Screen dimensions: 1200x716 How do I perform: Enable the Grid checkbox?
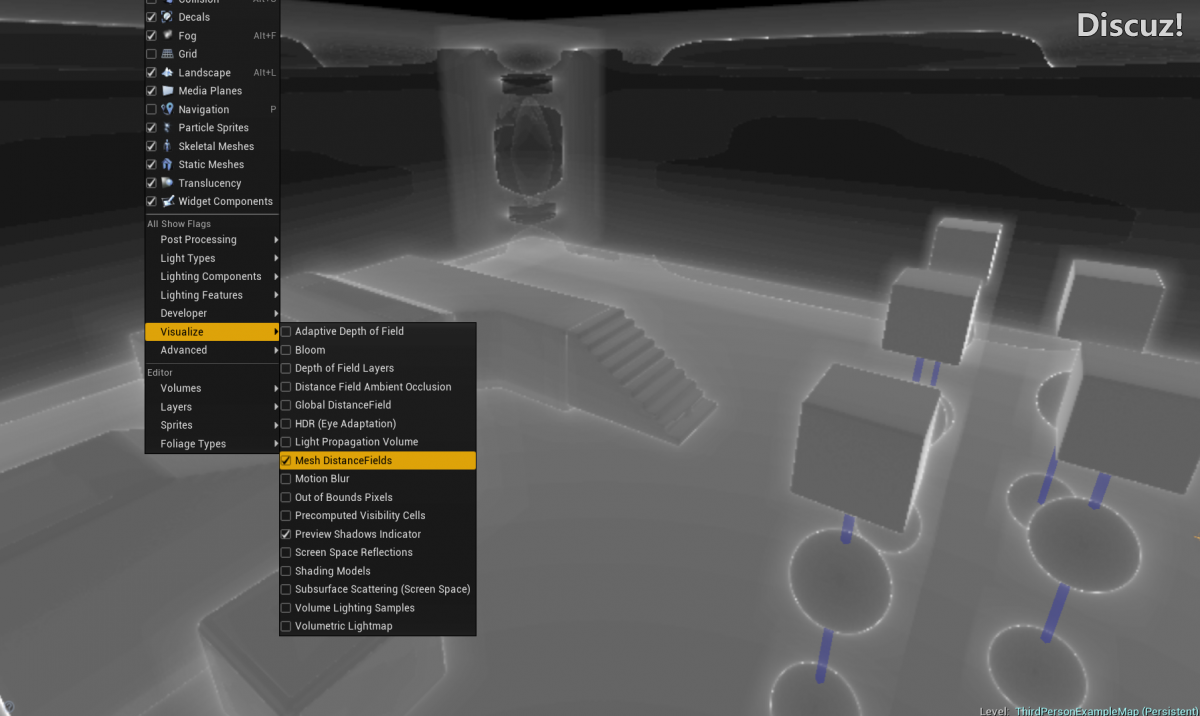coord(151,54)
